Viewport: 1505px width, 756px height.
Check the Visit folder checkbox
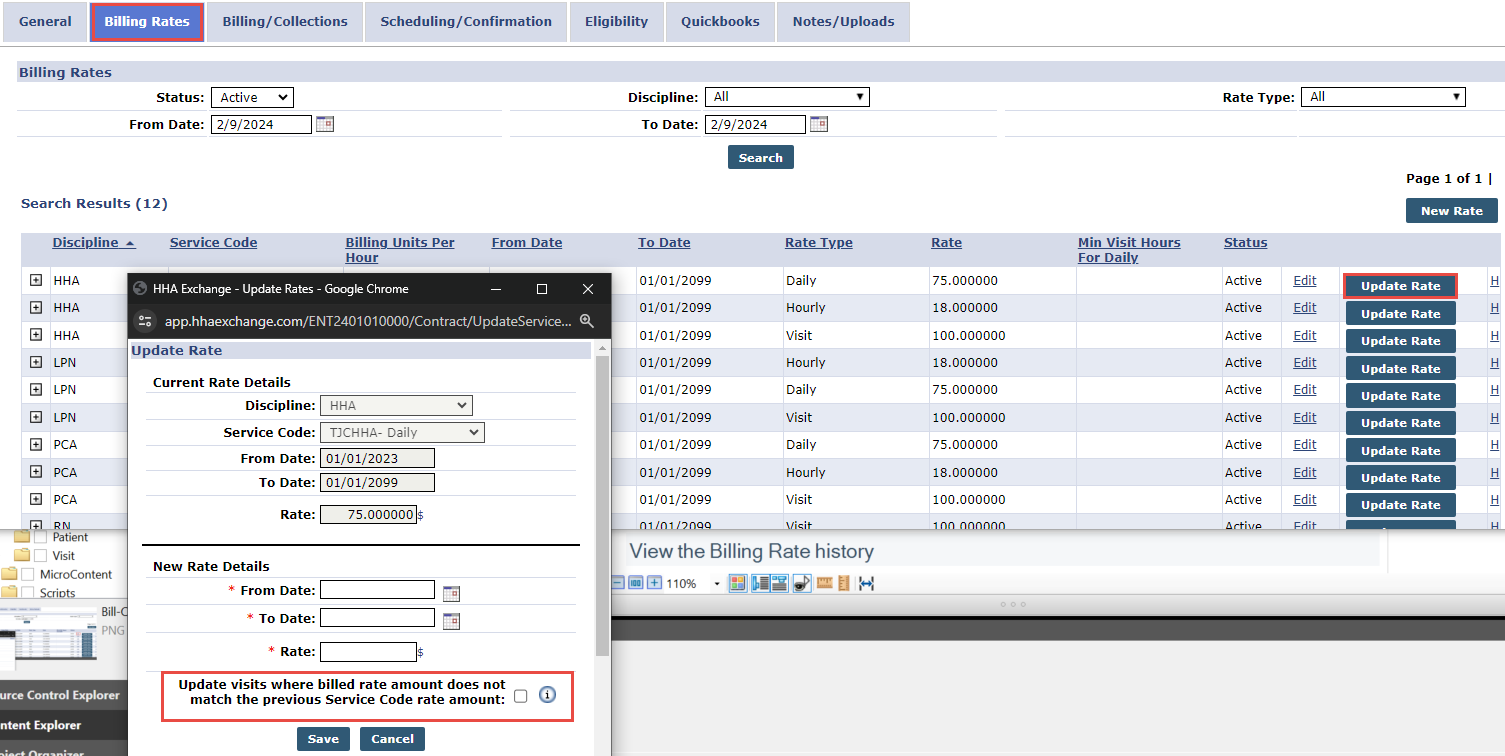pyautogui.click(x=41, y=556)
